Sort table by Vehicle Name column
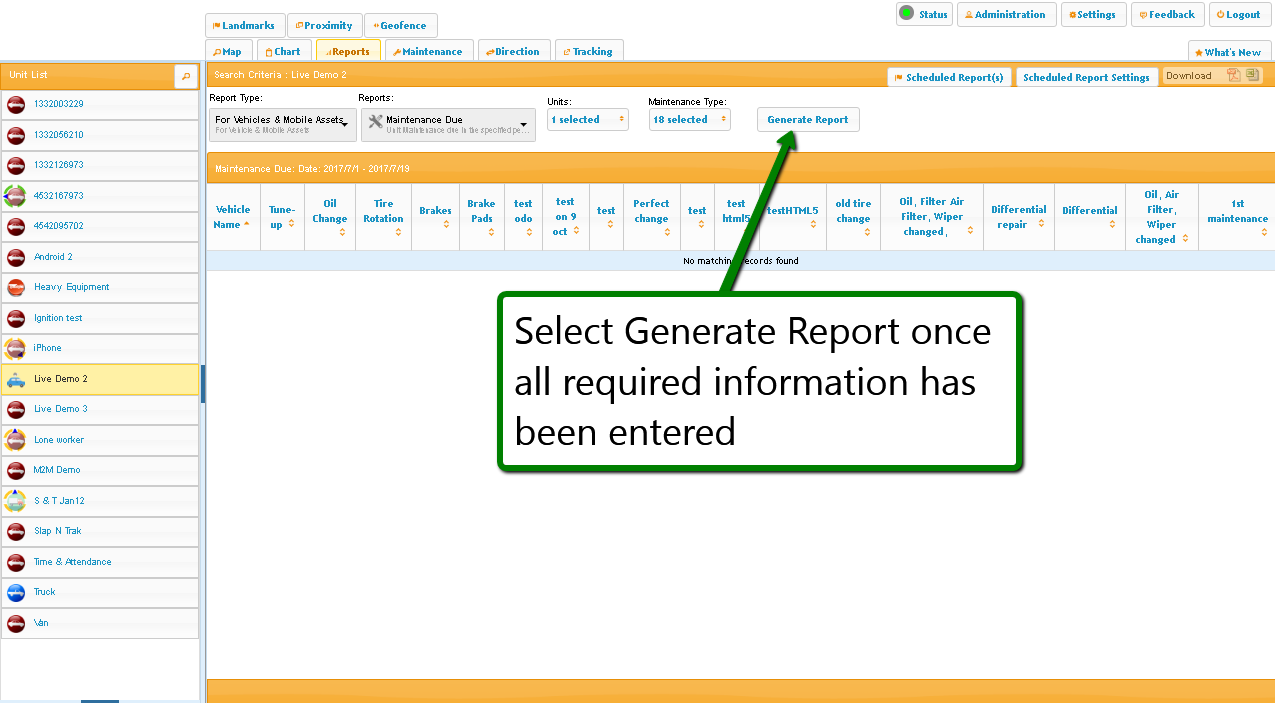1275x703 pixels. pos(233,217)
